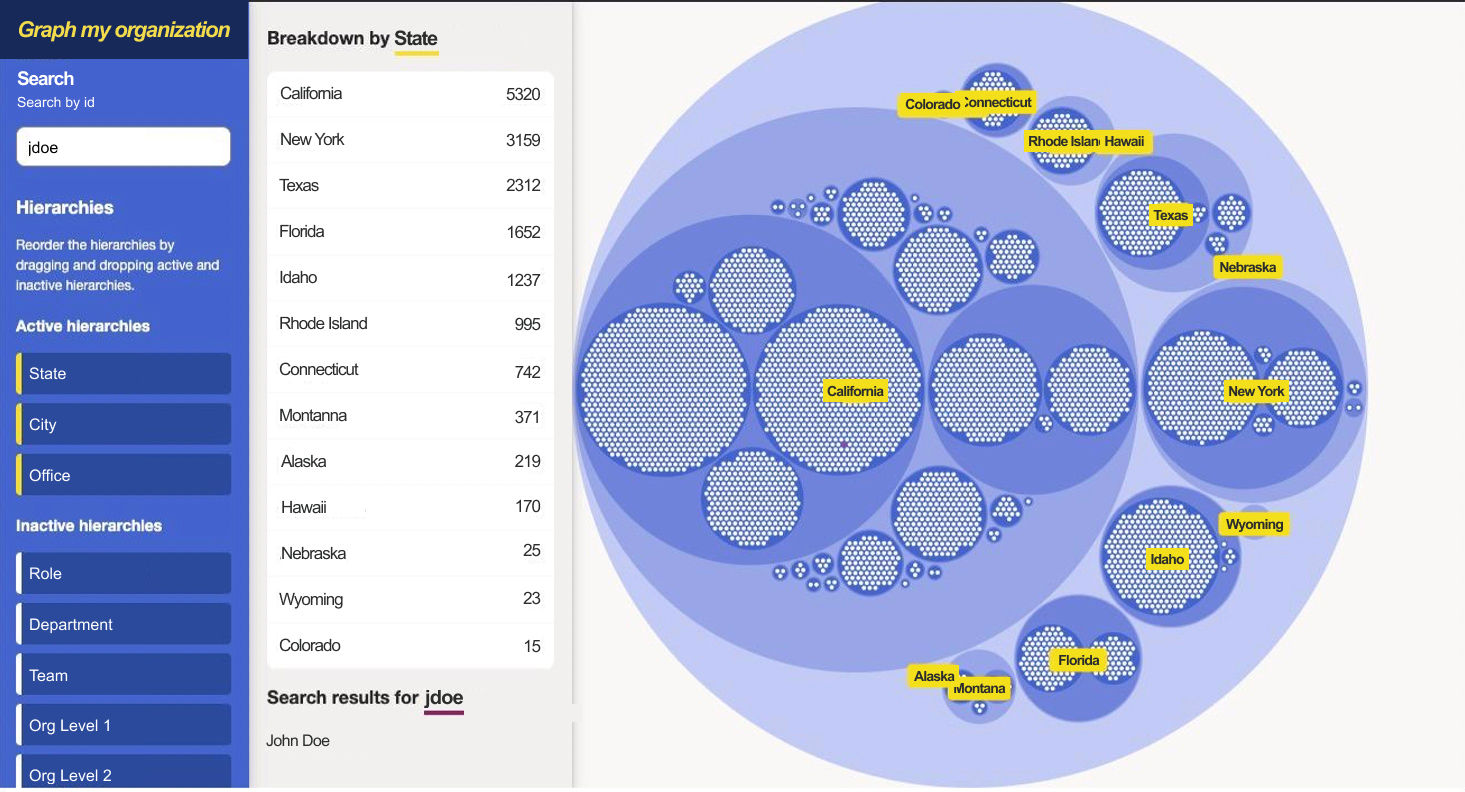The height and width of the screenshot is (792, 1465).
Task: Click the Hawaii label on the chart
Action: pyautogui.click(x=1124, y=141)
